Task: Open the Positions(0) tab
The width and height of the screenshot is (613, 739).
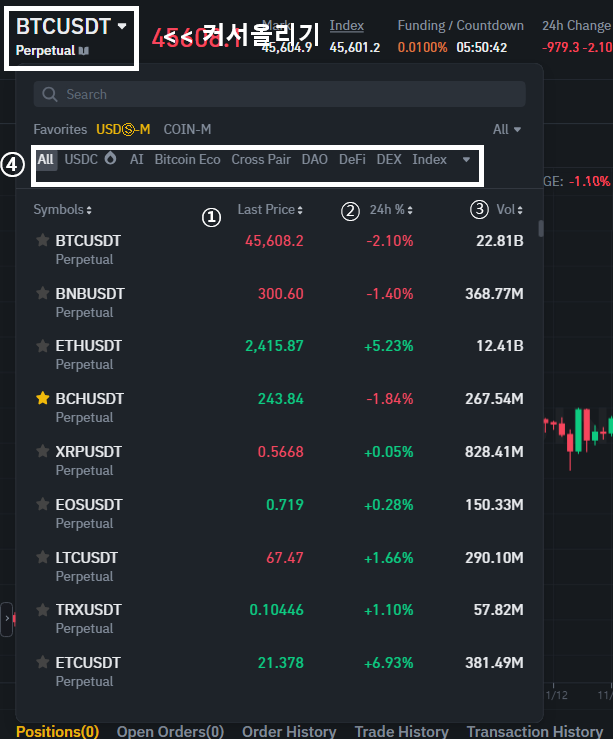Action: pyautogui.click(x=57, y=731)
